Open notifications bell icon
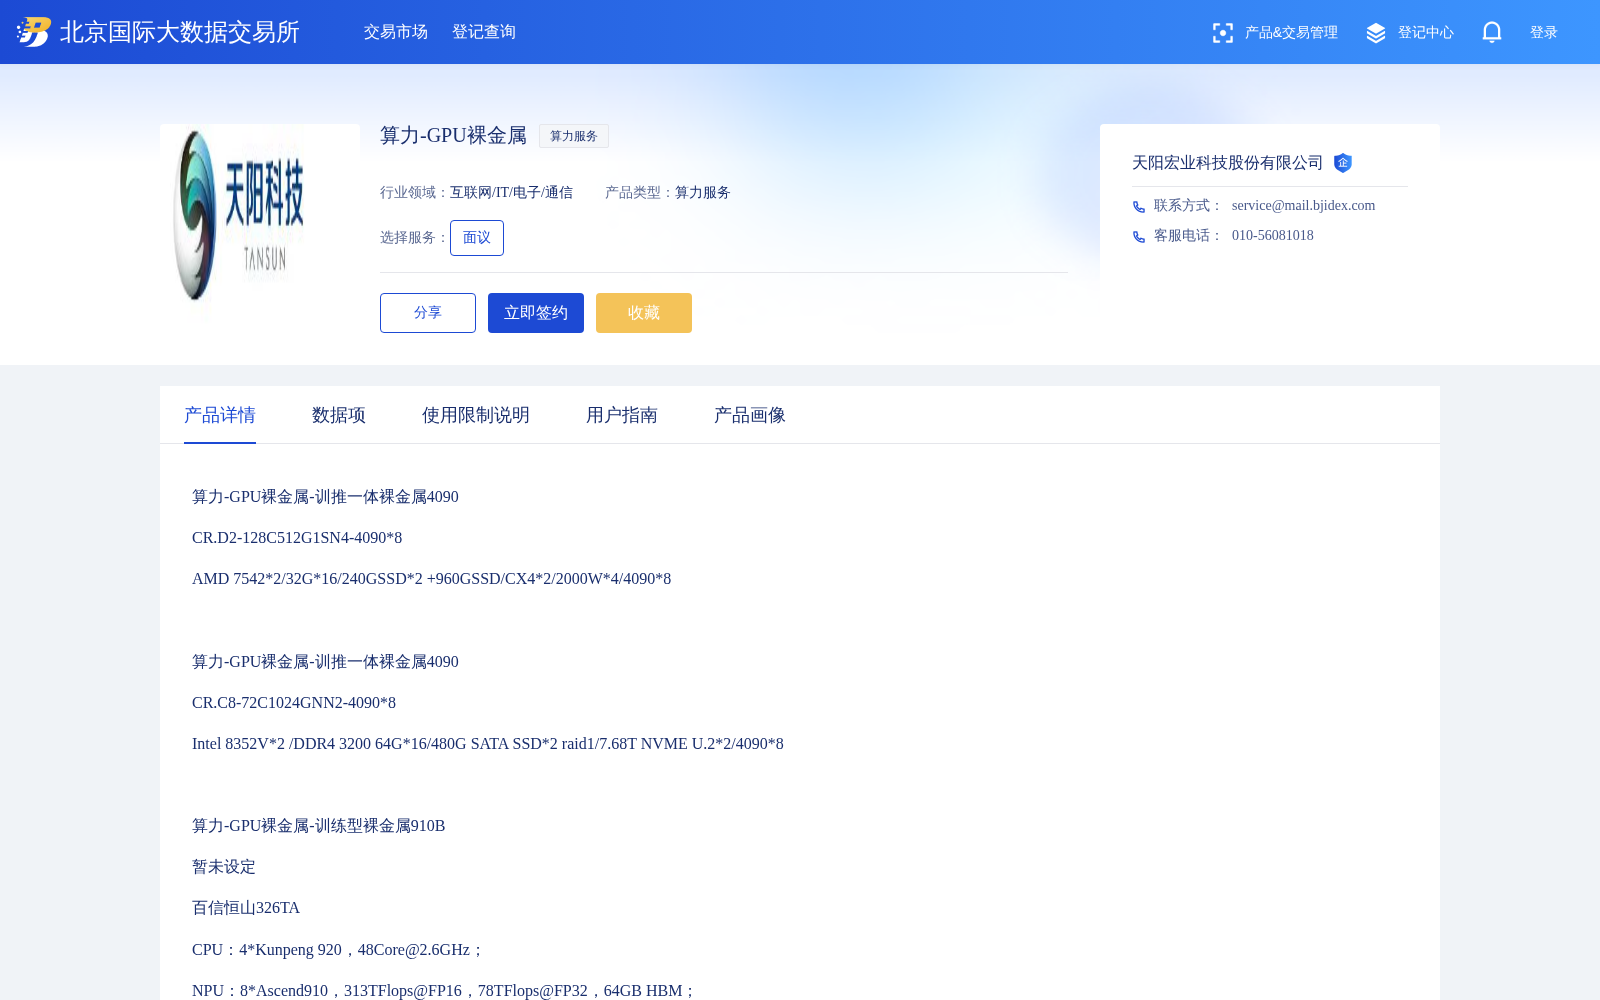The width and height of the screenshot is (1600, 1000). (x=1492, y=32)
